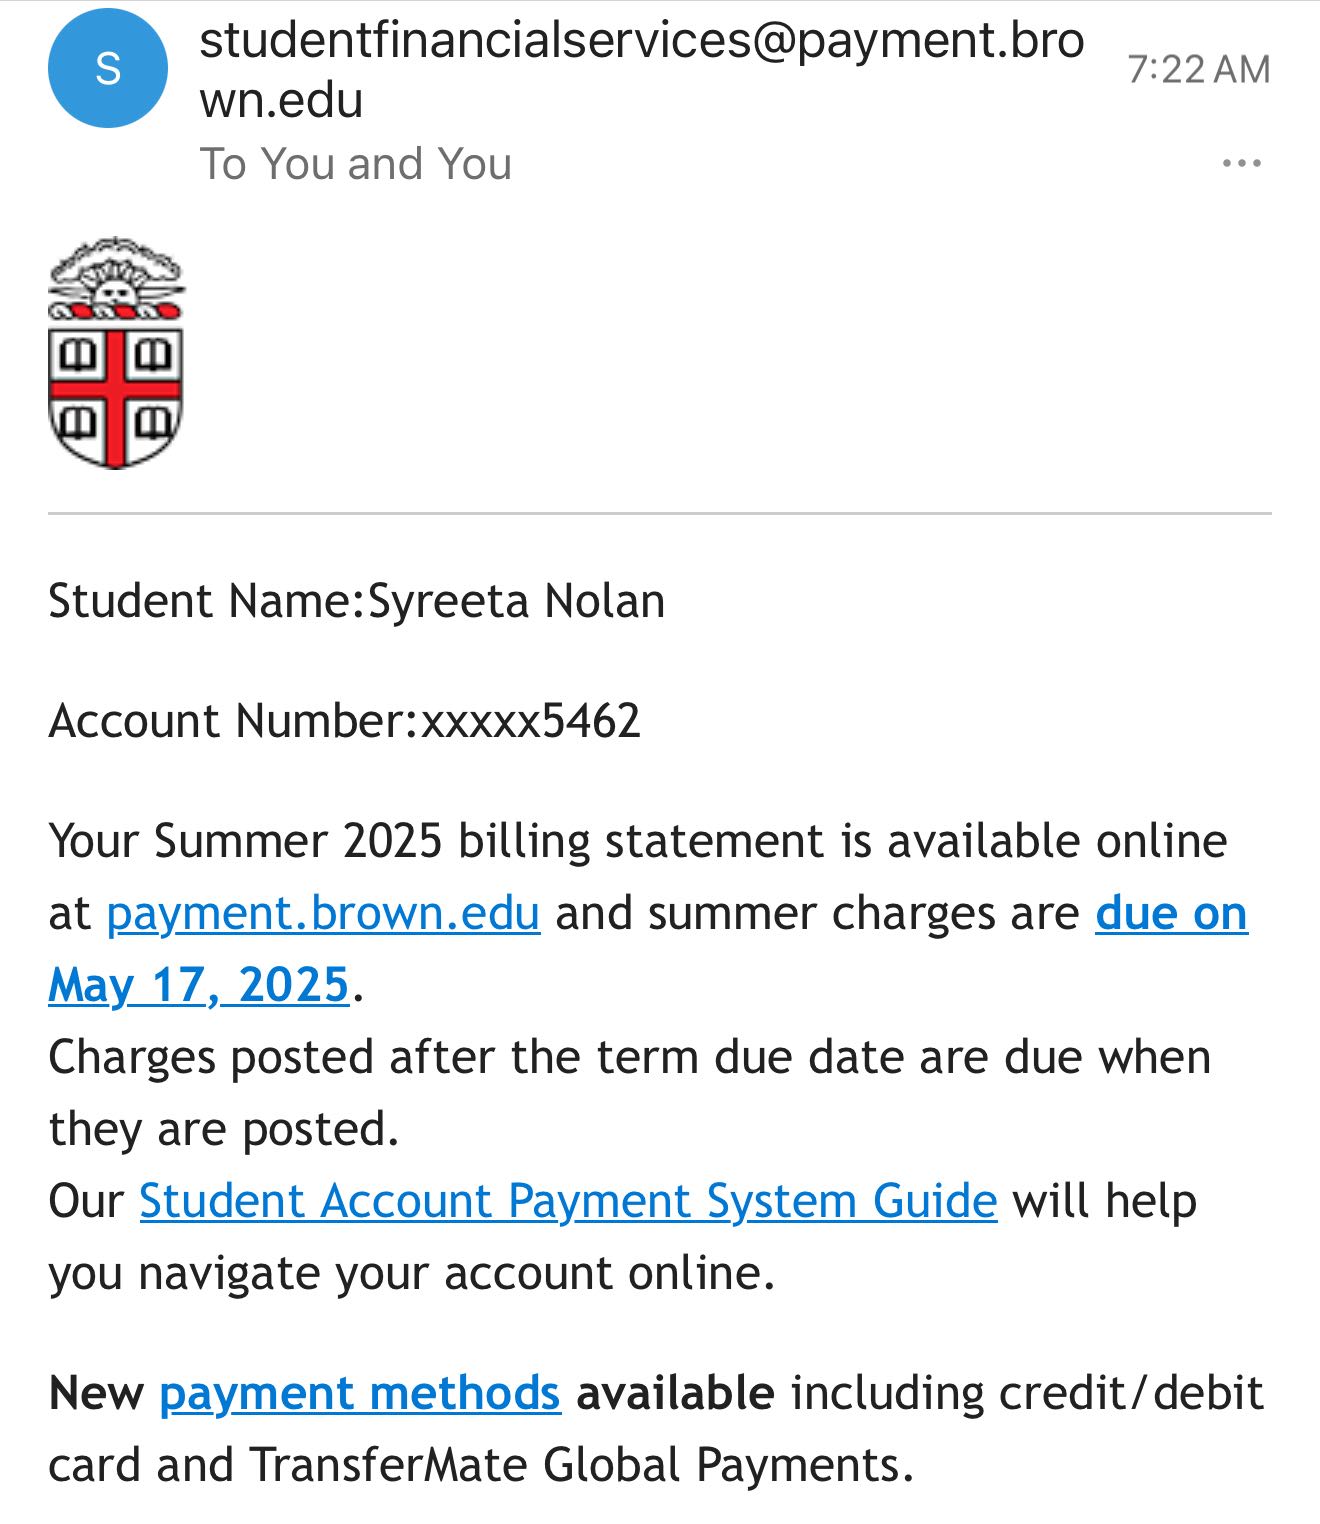The image size is (1320, 1524).
Task: Click the bold "payment methods" link
Action: pos(360,1393)
